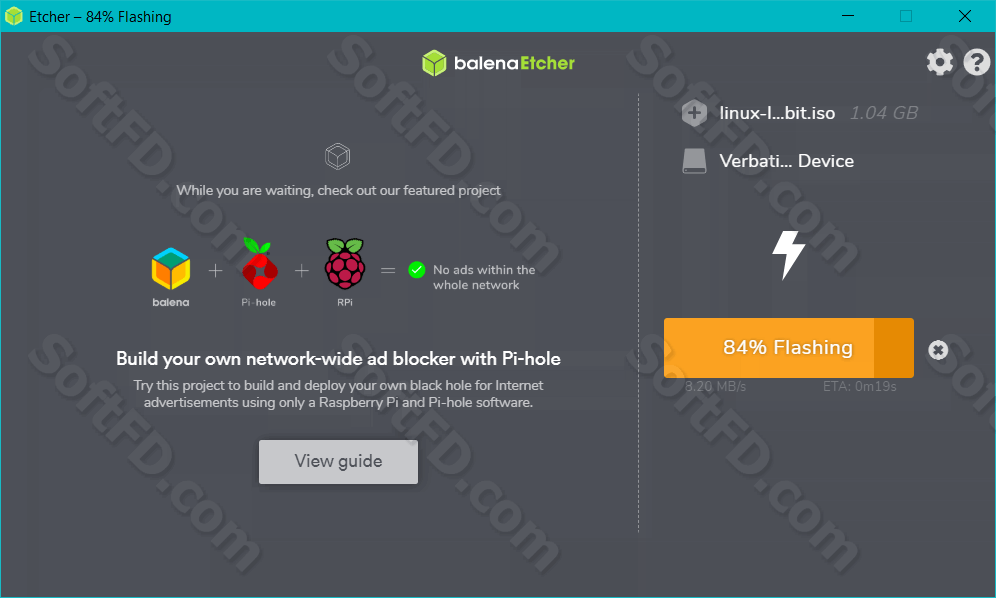Viewport: 996px width, 598px height.
Task: Click the green checkmark icon
Action: [417, 270]
